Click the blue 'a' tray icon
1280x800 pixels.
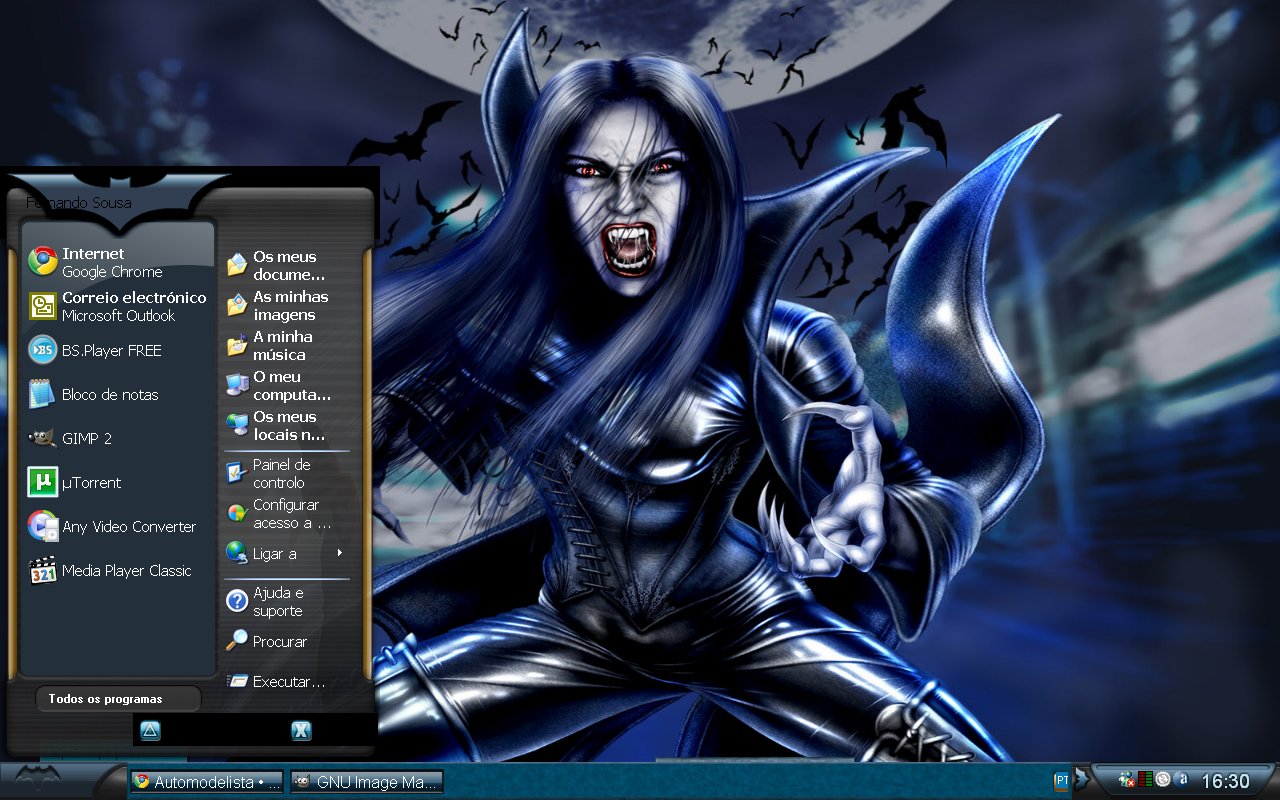tap(1182, 779)
